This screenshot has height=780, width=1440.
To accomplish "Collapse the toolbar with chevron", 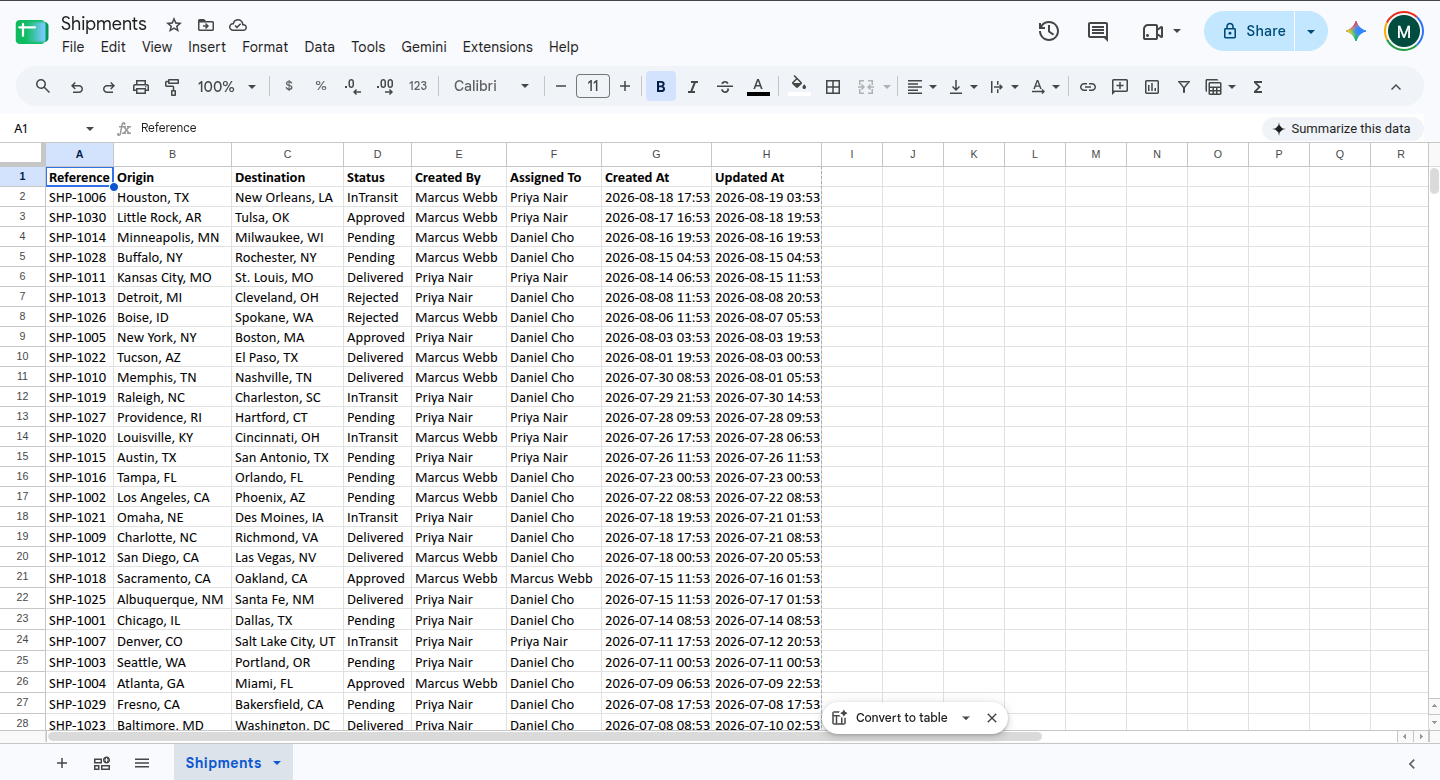I will coord(1396,87).
